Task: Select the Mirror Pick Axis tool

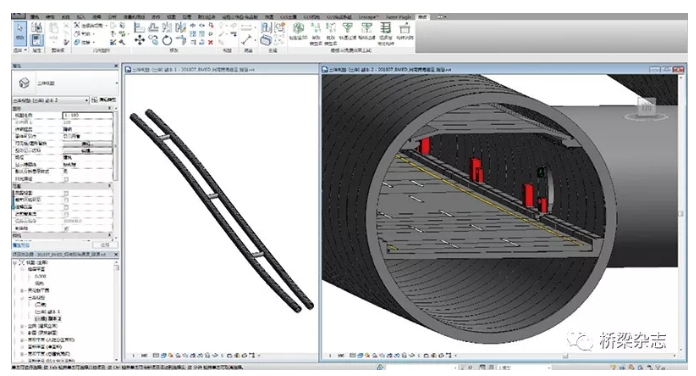Action: coord(167,28)
